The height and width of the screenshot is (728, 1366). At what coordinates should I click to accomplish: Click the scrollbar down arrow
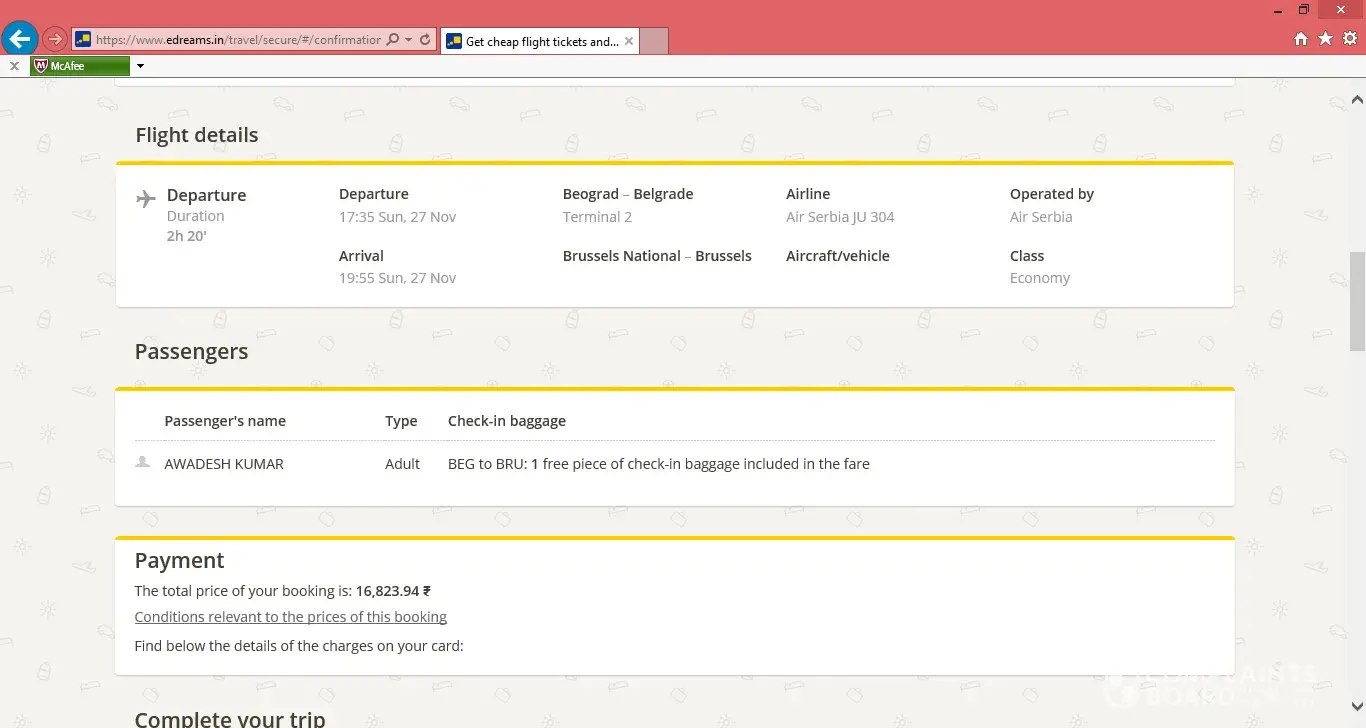click(x=1357, y=705)
